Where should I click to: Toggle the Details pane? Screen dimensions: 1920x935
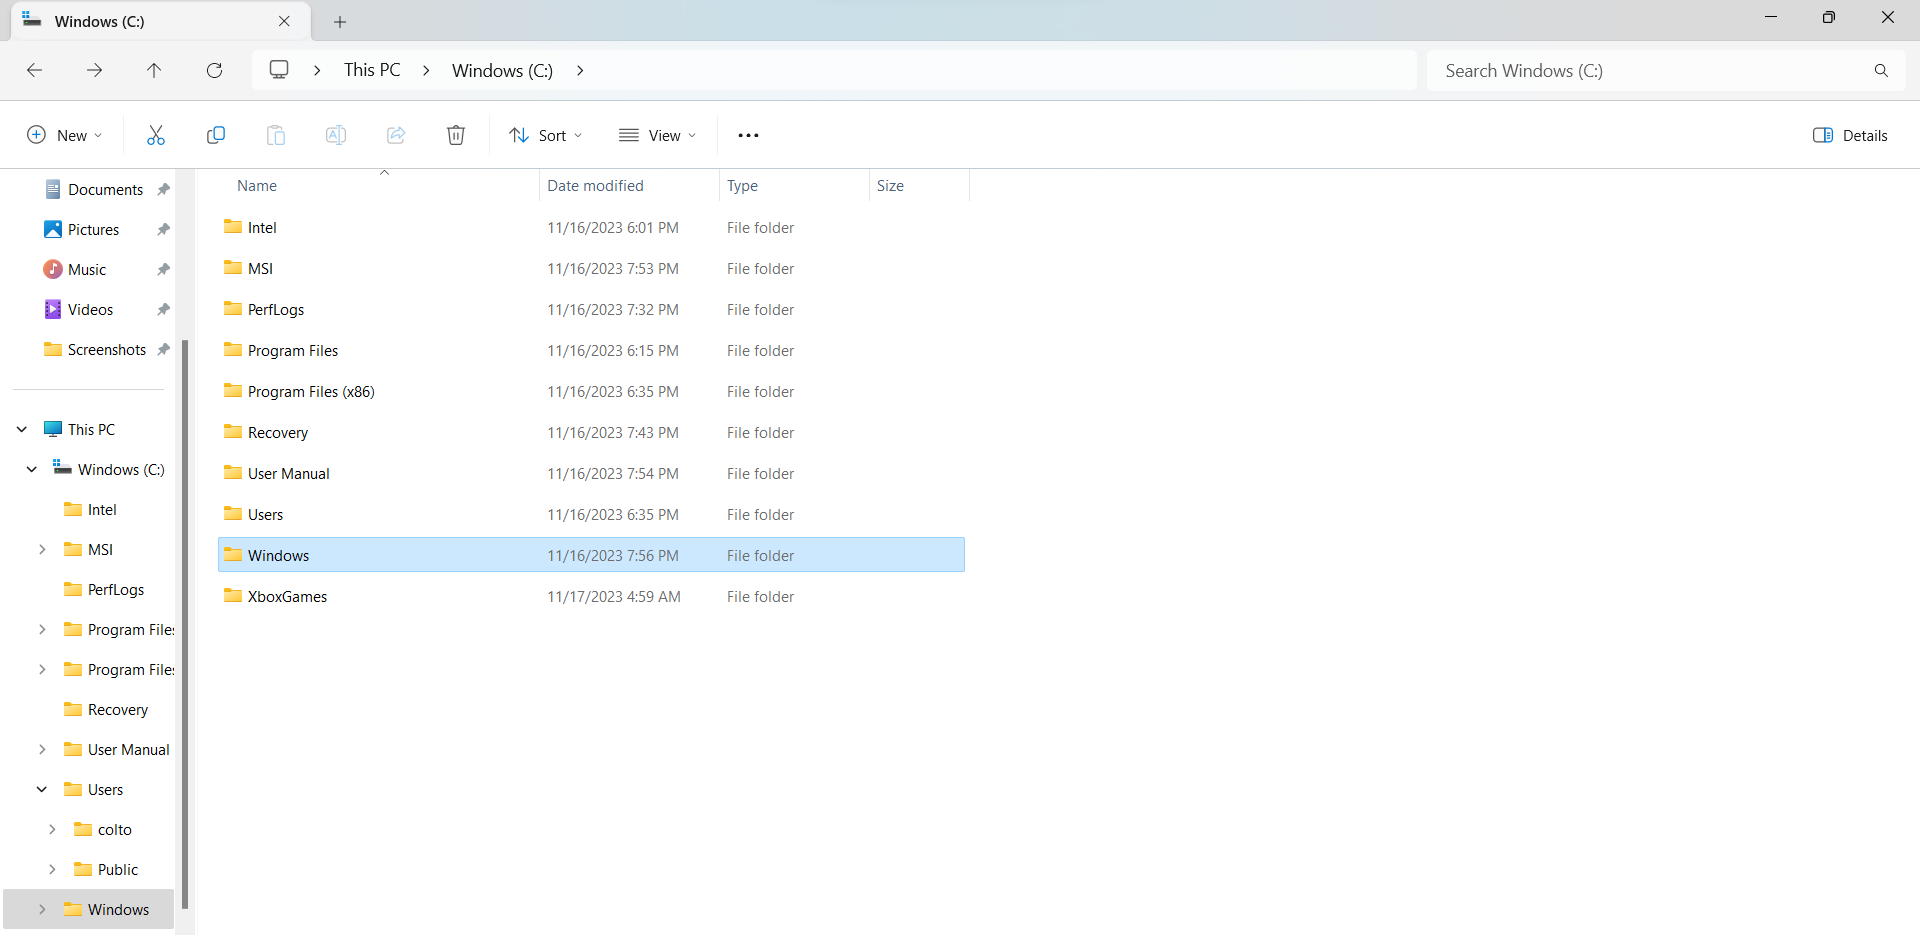coord(1850,135)
